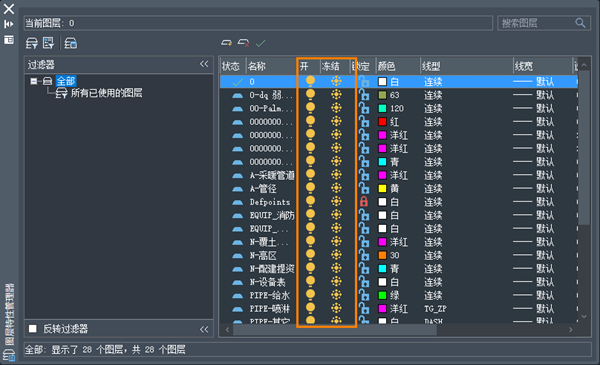This screenshot has width=600, height=365.
Task: Lock the N-设备表 layer
Action: tap(364, 281)
